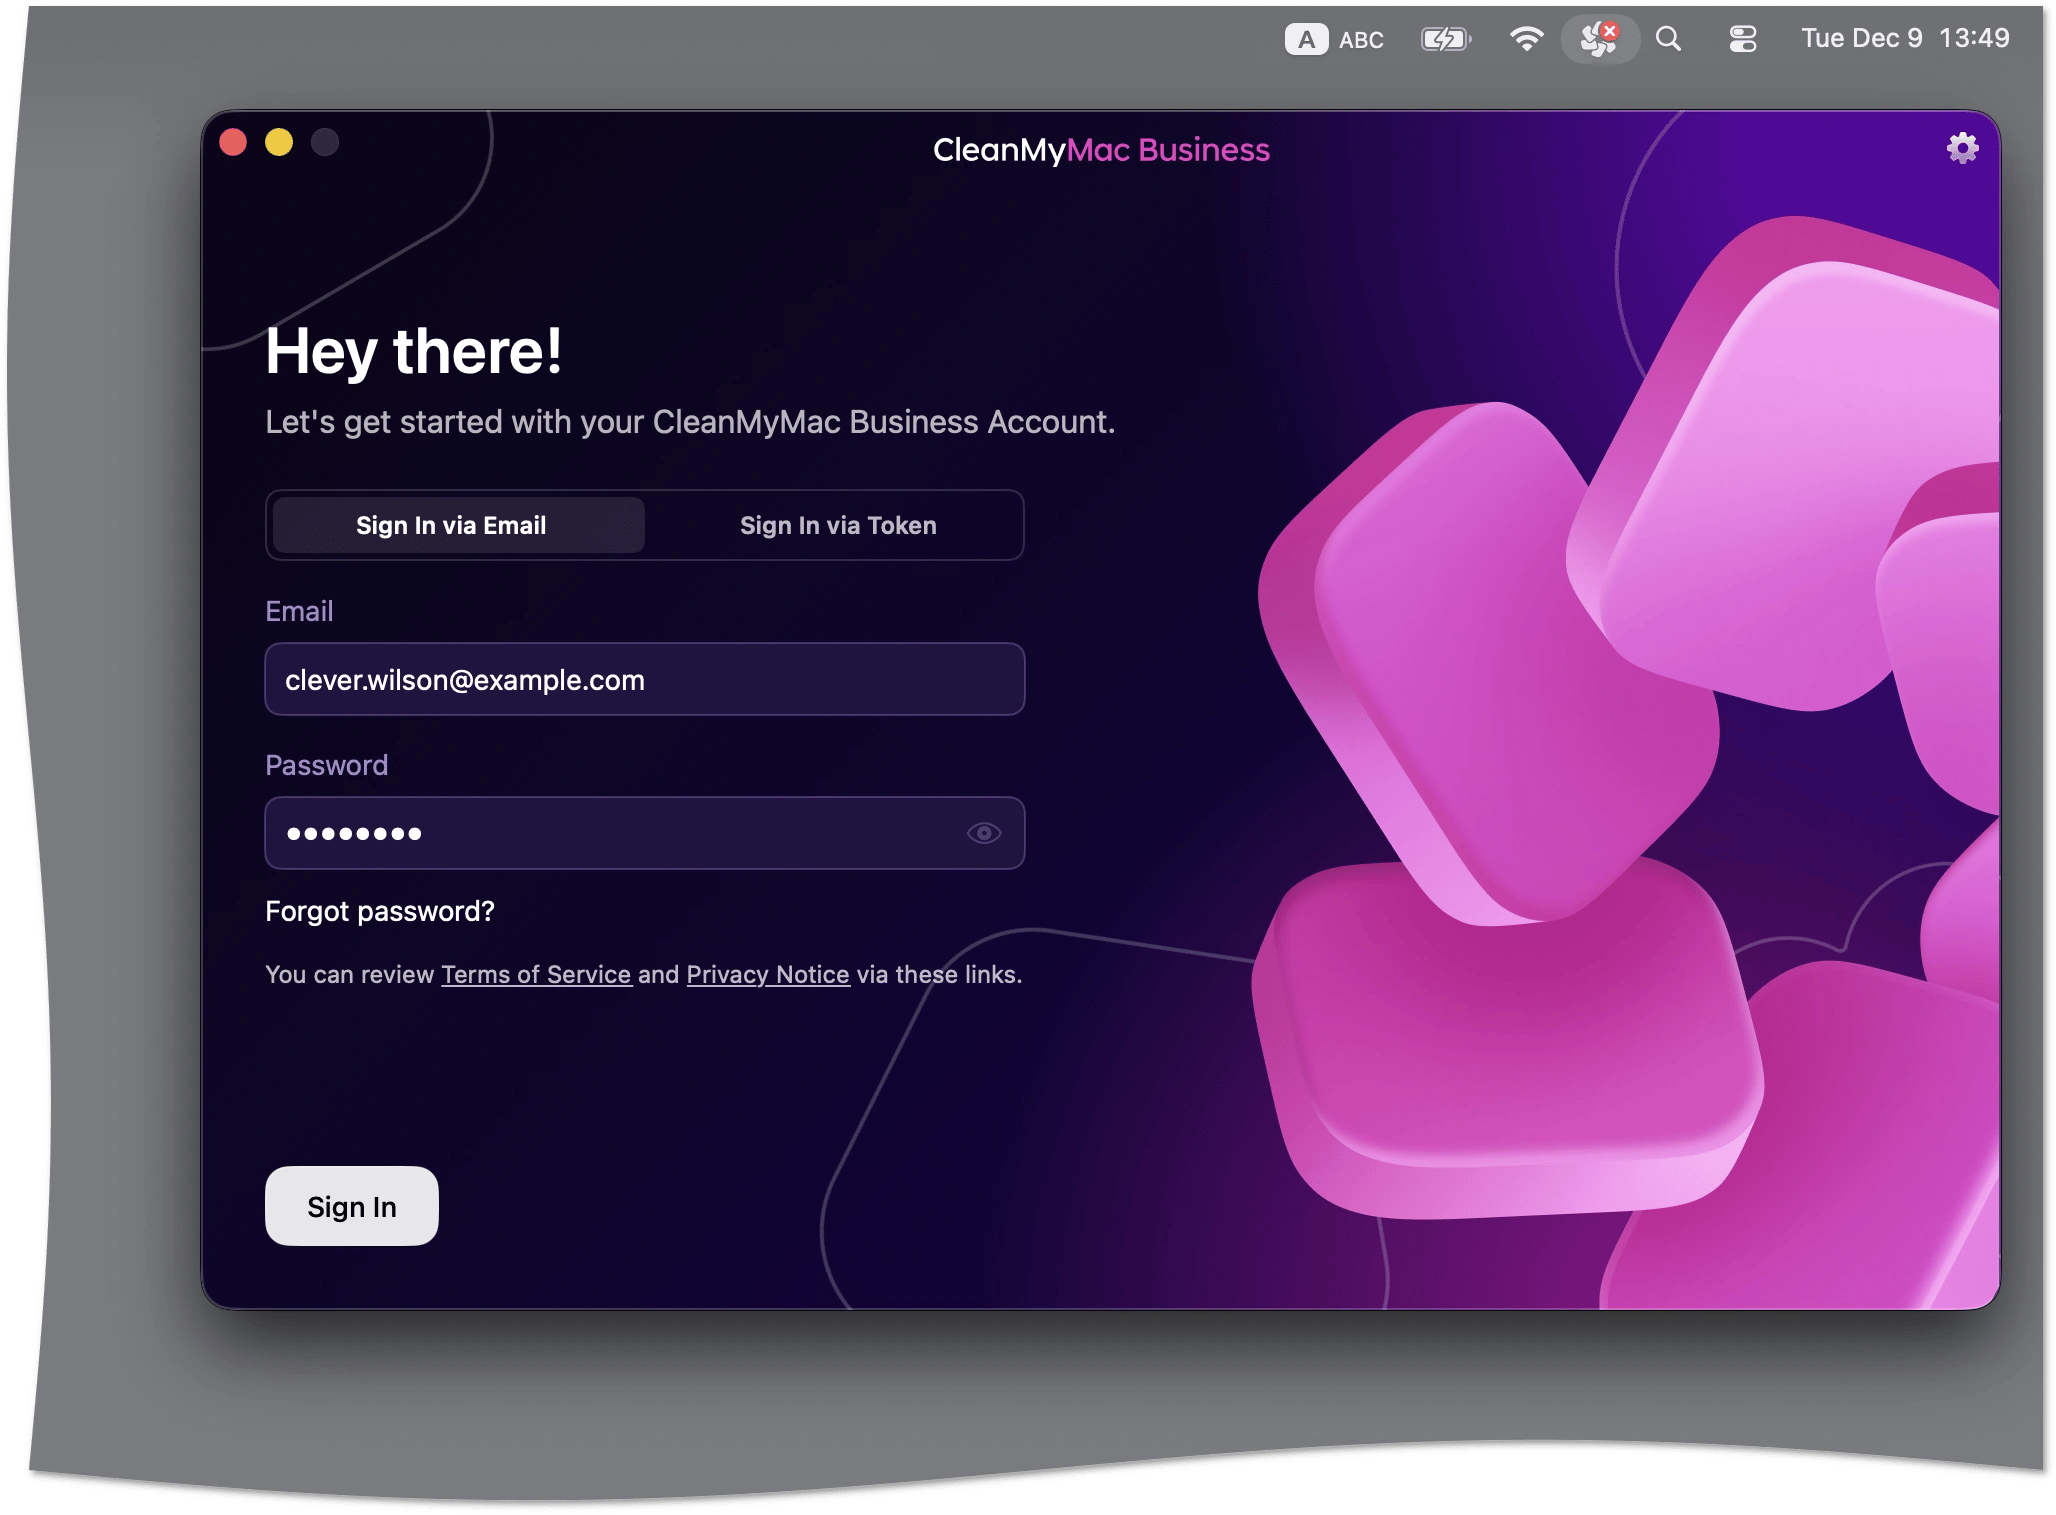Open the settings gear menu
Screen dimensions: 2056x1515
pyautogui.click(x=1962, y=148)
